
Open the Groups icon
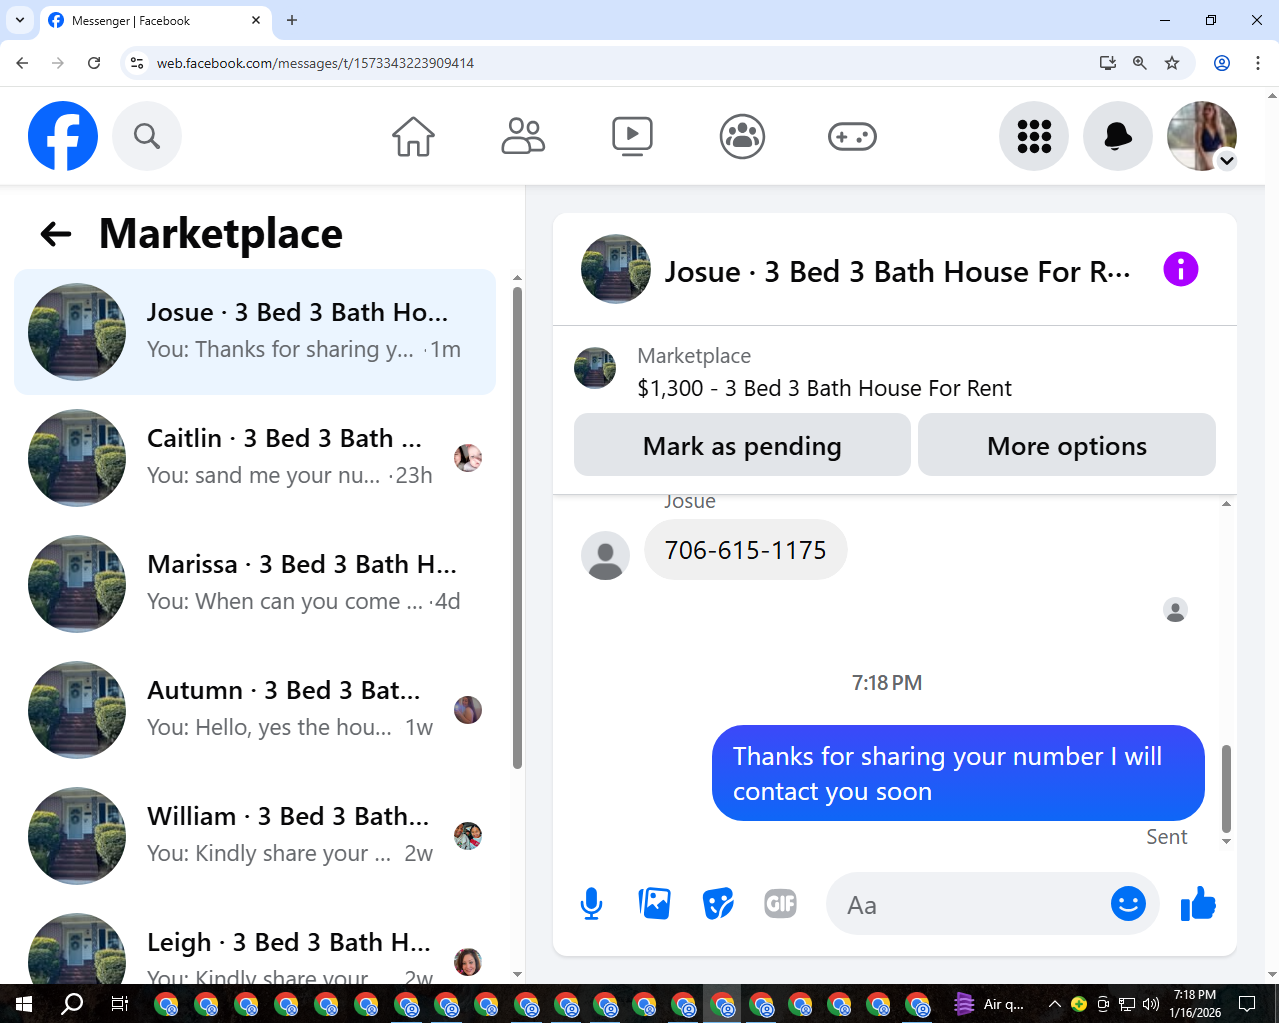742,136
